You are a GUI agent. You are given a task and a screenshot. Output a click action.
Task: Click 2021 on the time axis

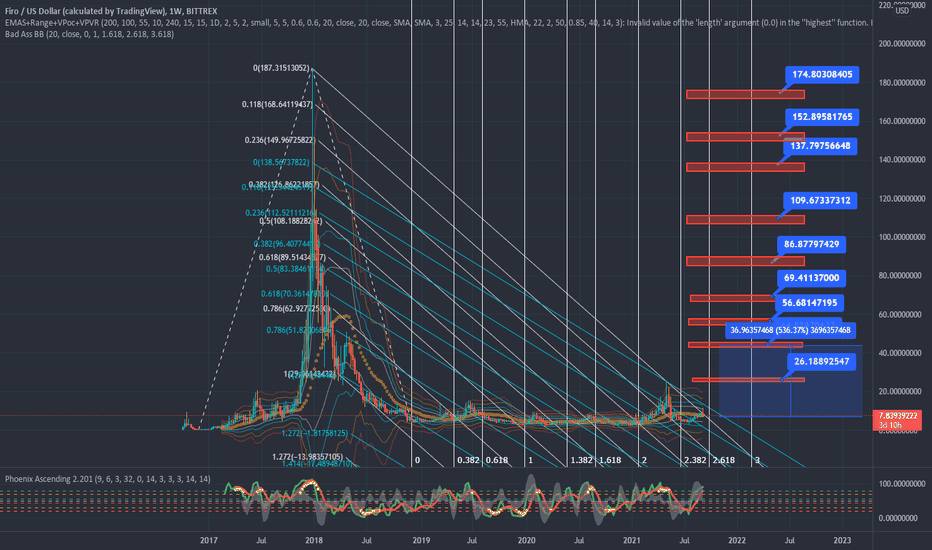(631, 540)
